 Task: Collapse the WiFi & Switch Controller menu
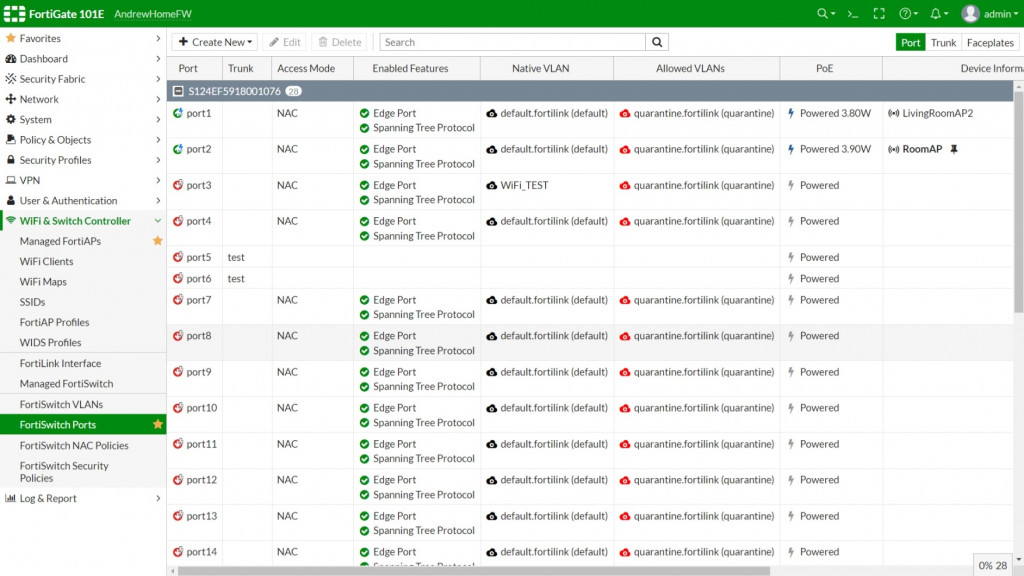point(158,221)
